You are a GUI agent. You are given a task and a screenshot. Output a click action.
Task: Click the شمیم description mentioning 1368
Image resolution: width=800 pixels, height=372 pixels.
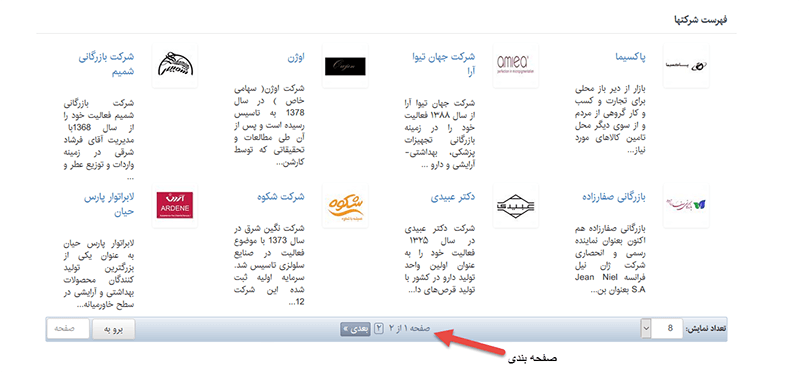[99, 139]
